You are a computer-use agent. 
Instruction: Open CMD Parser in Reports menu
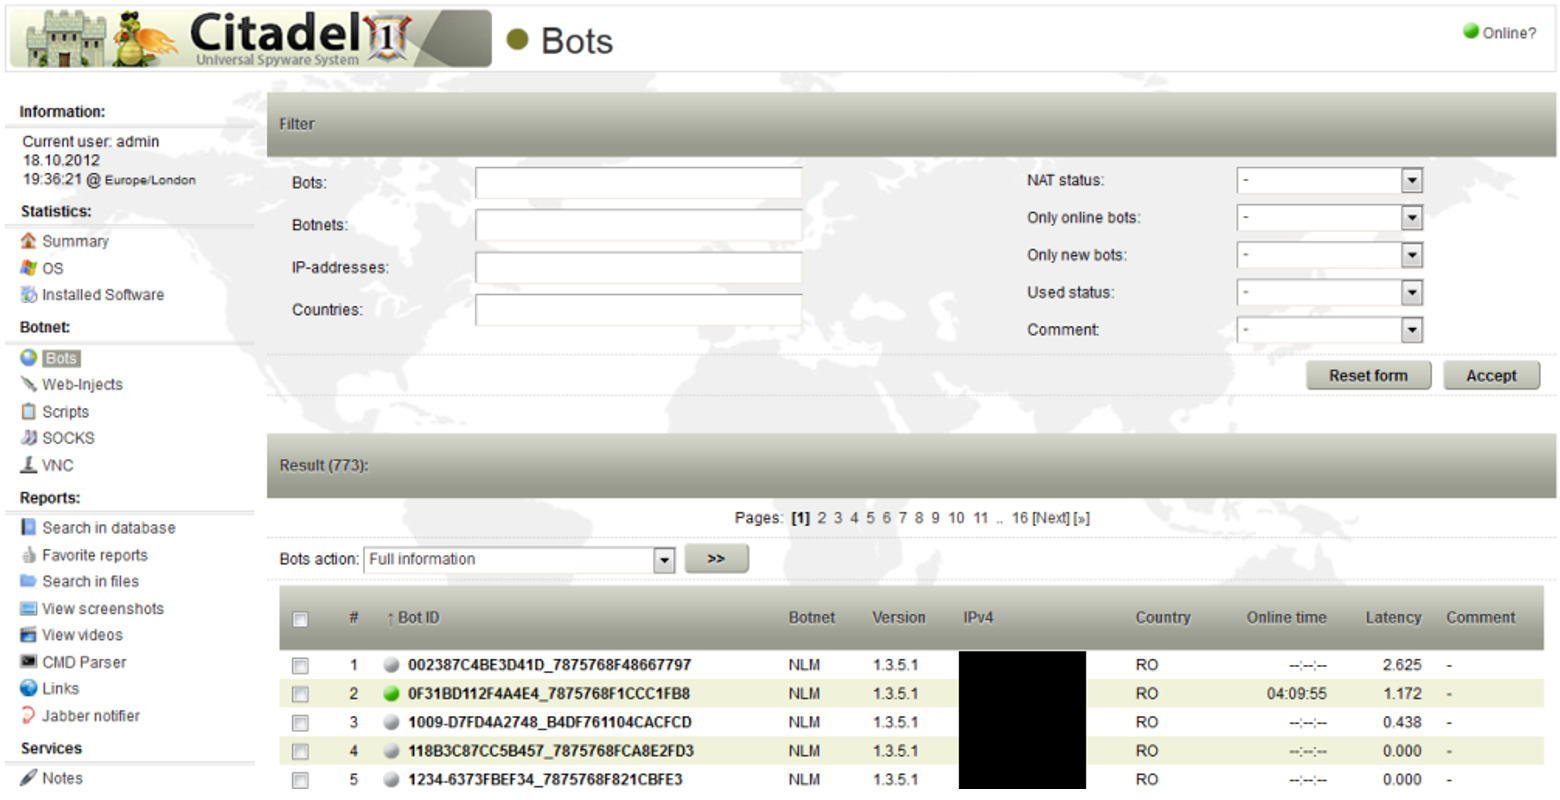pos(84,662)
